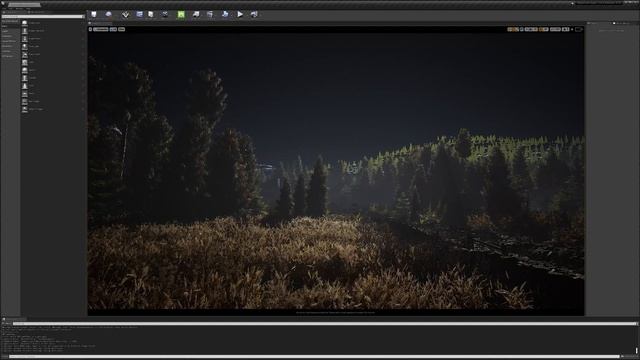Click the Play triangle in toolbar
The width and height of the screenshot is (640, 360).
point(240,14)
